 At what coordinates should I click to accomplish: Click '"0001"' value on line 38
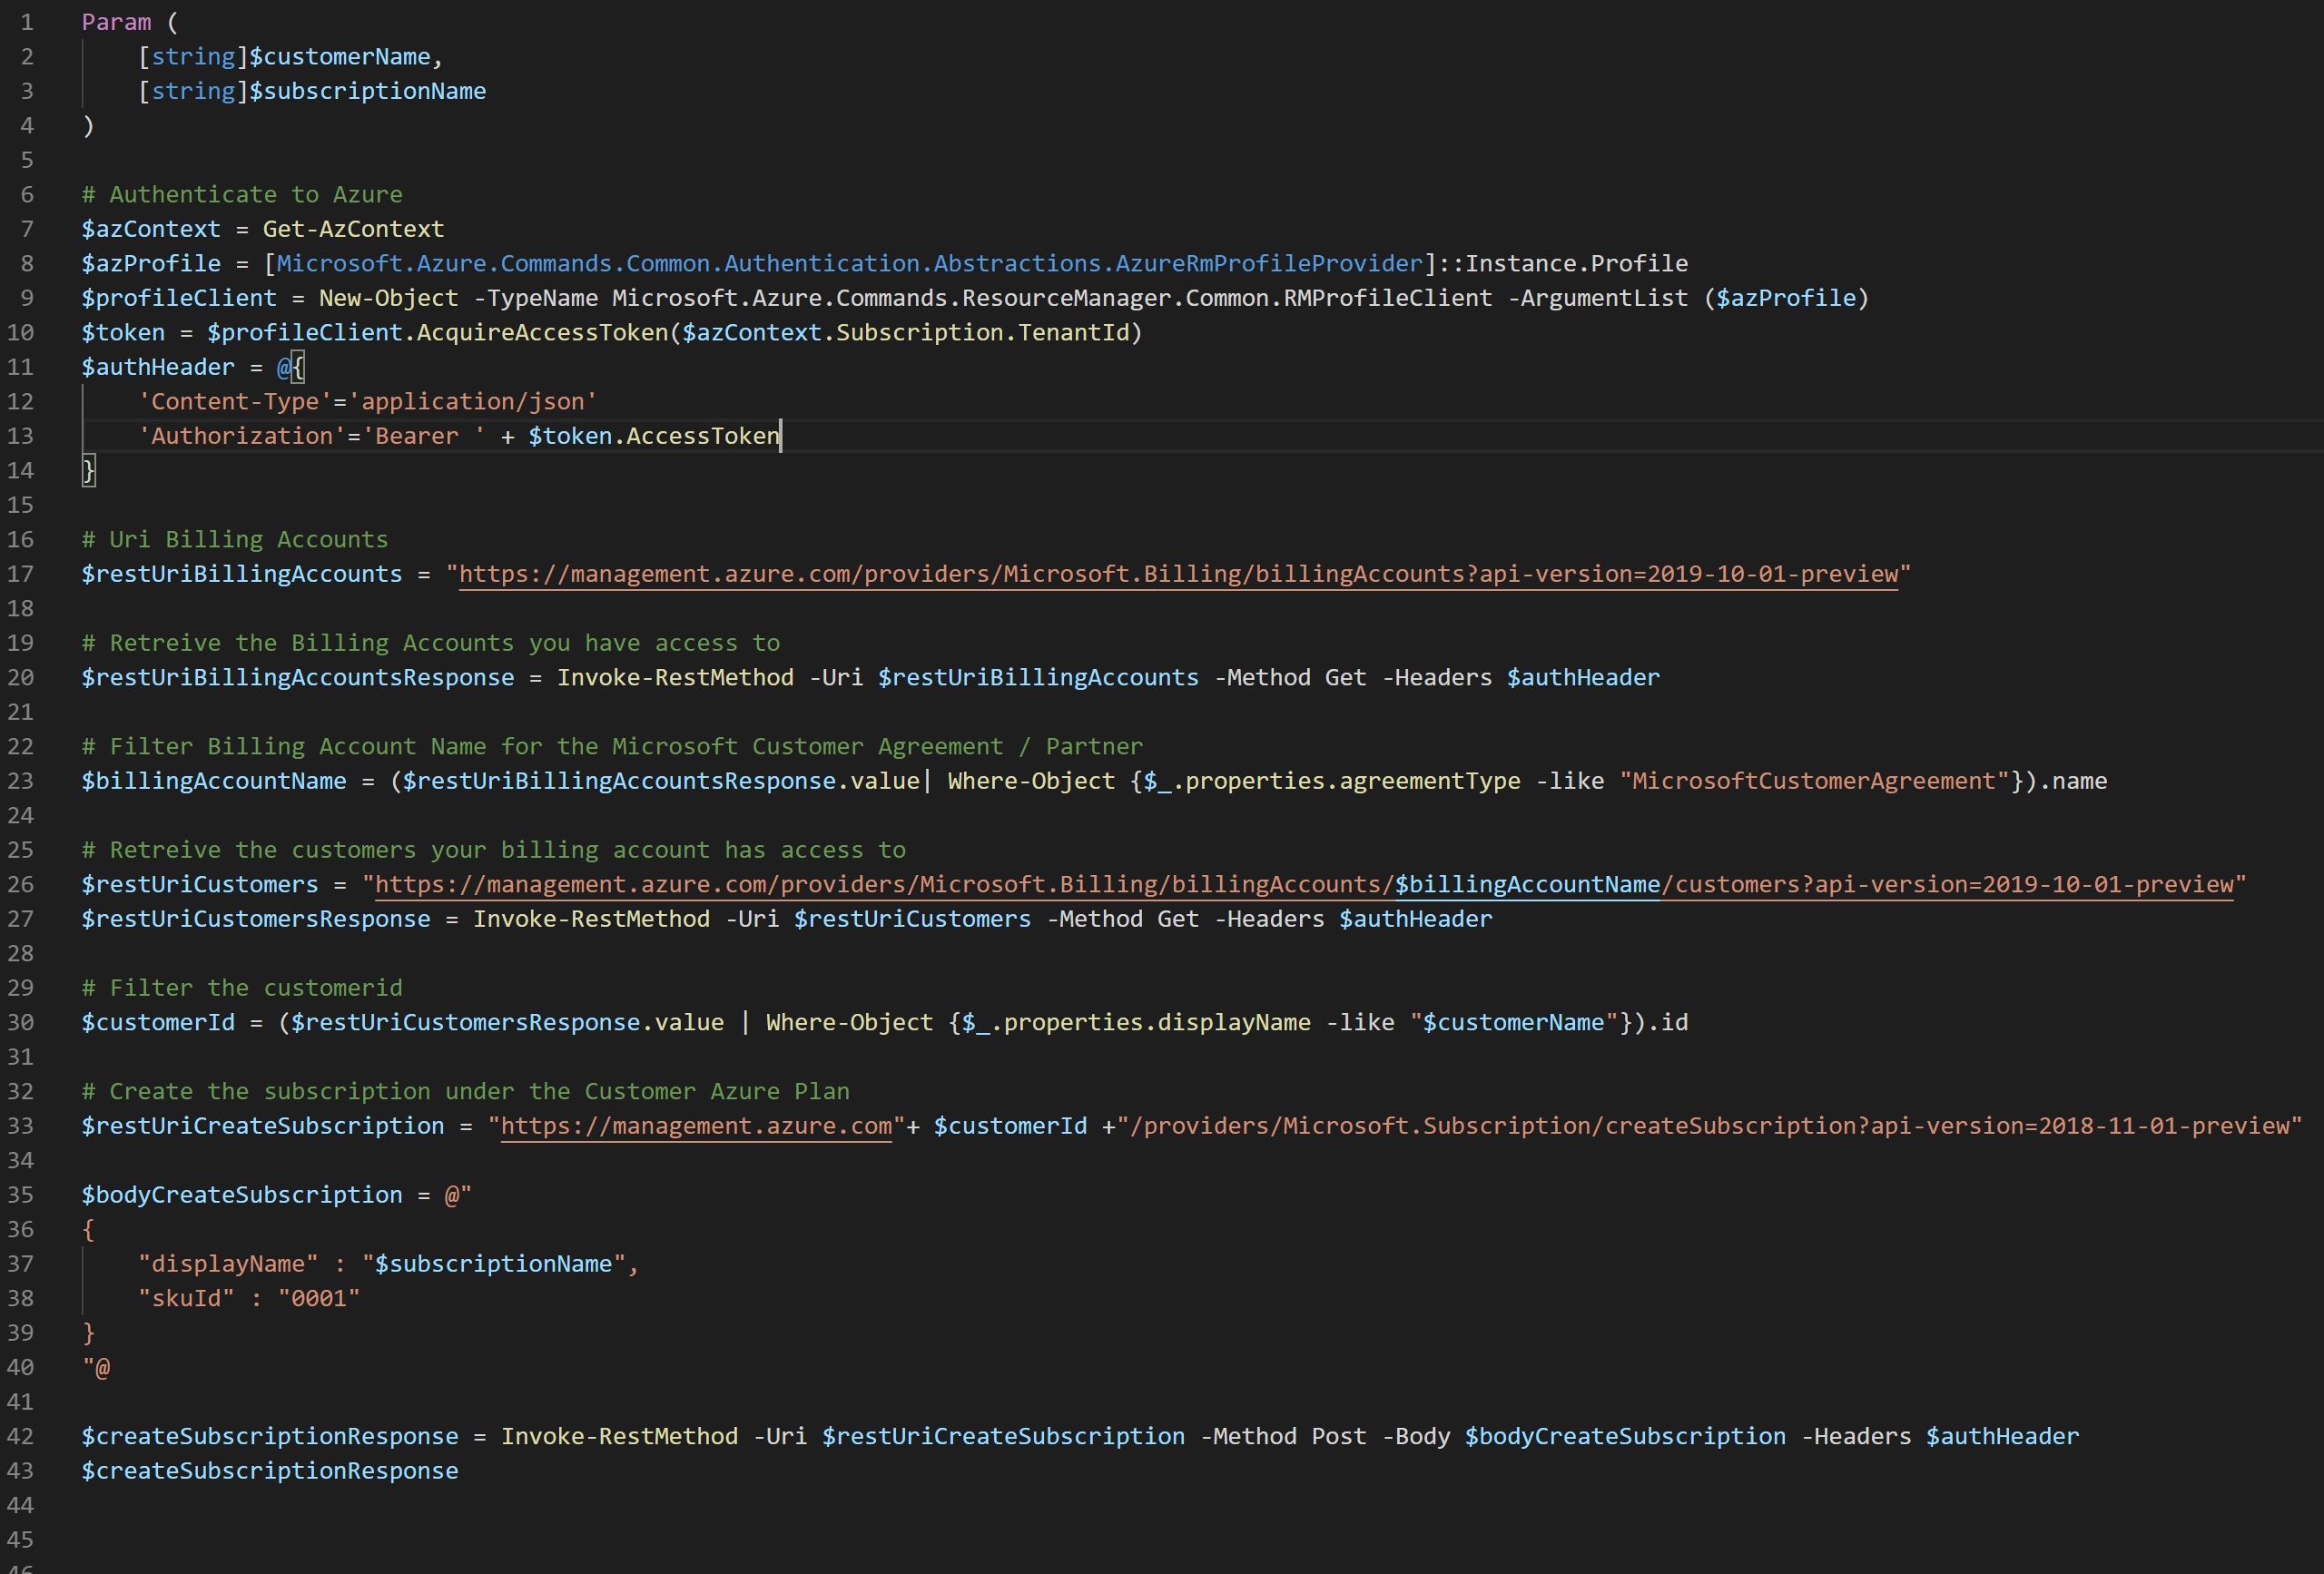[x=319, y=1299]
